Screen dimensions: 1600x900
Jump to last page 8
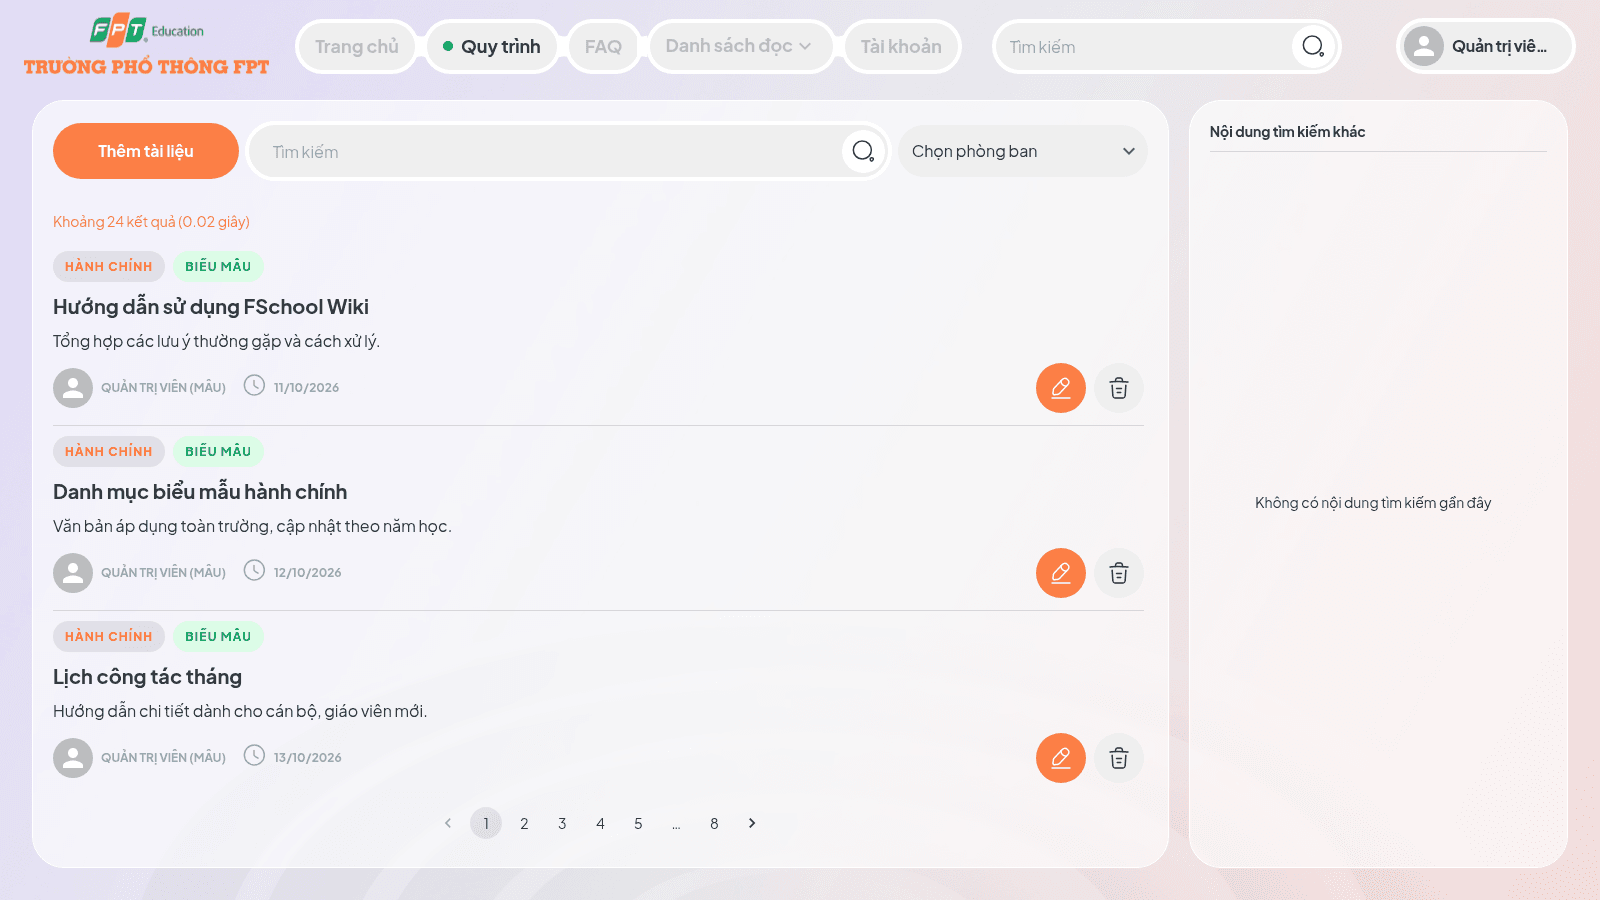tap(714, 823)
